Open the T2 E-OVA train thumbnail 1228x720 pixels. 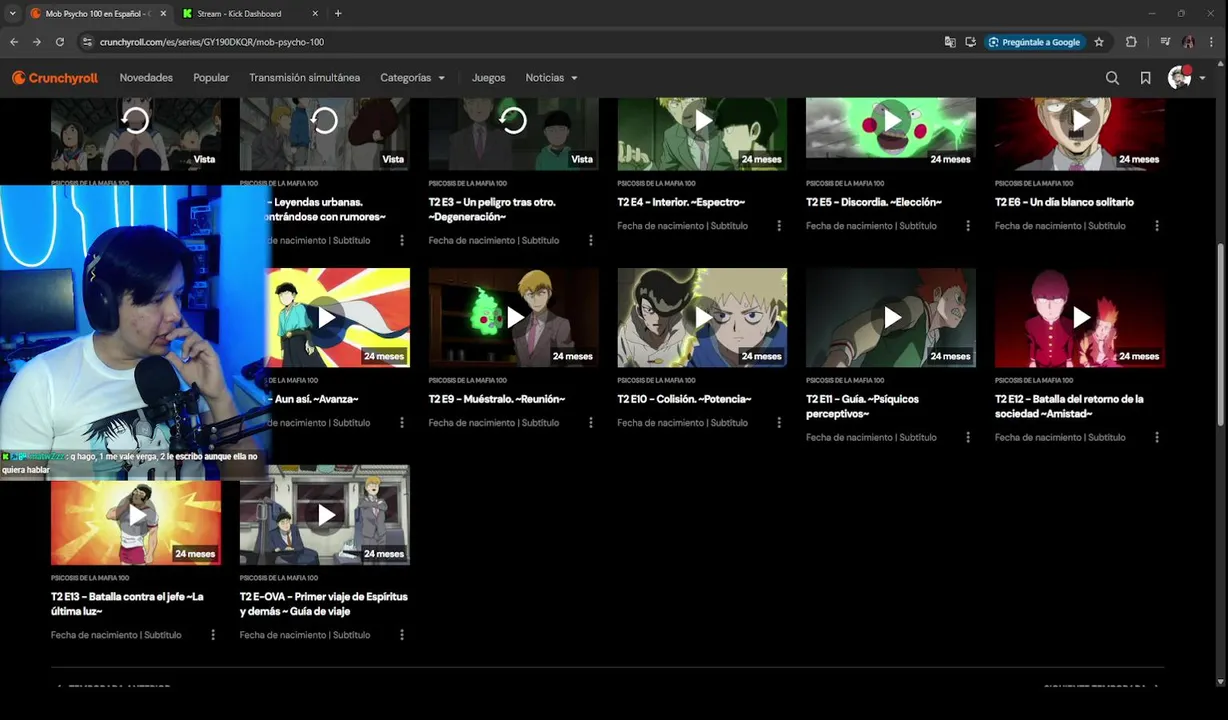(324, 515)
